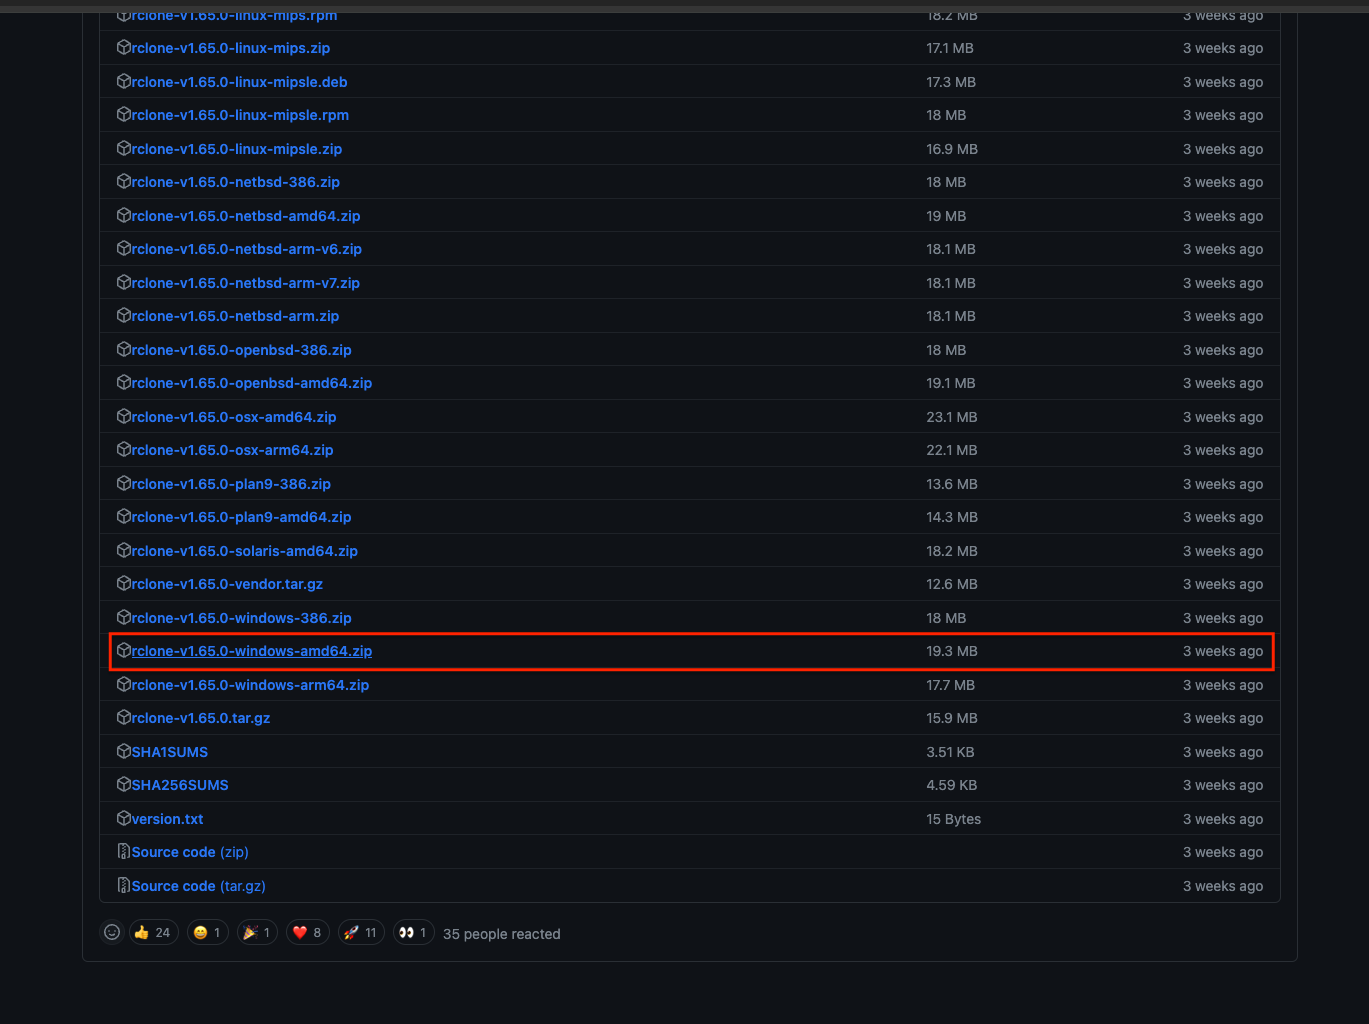The image size is (1369, 1024).
Task: Download Source code (zip)
Action: pos(190,852)
